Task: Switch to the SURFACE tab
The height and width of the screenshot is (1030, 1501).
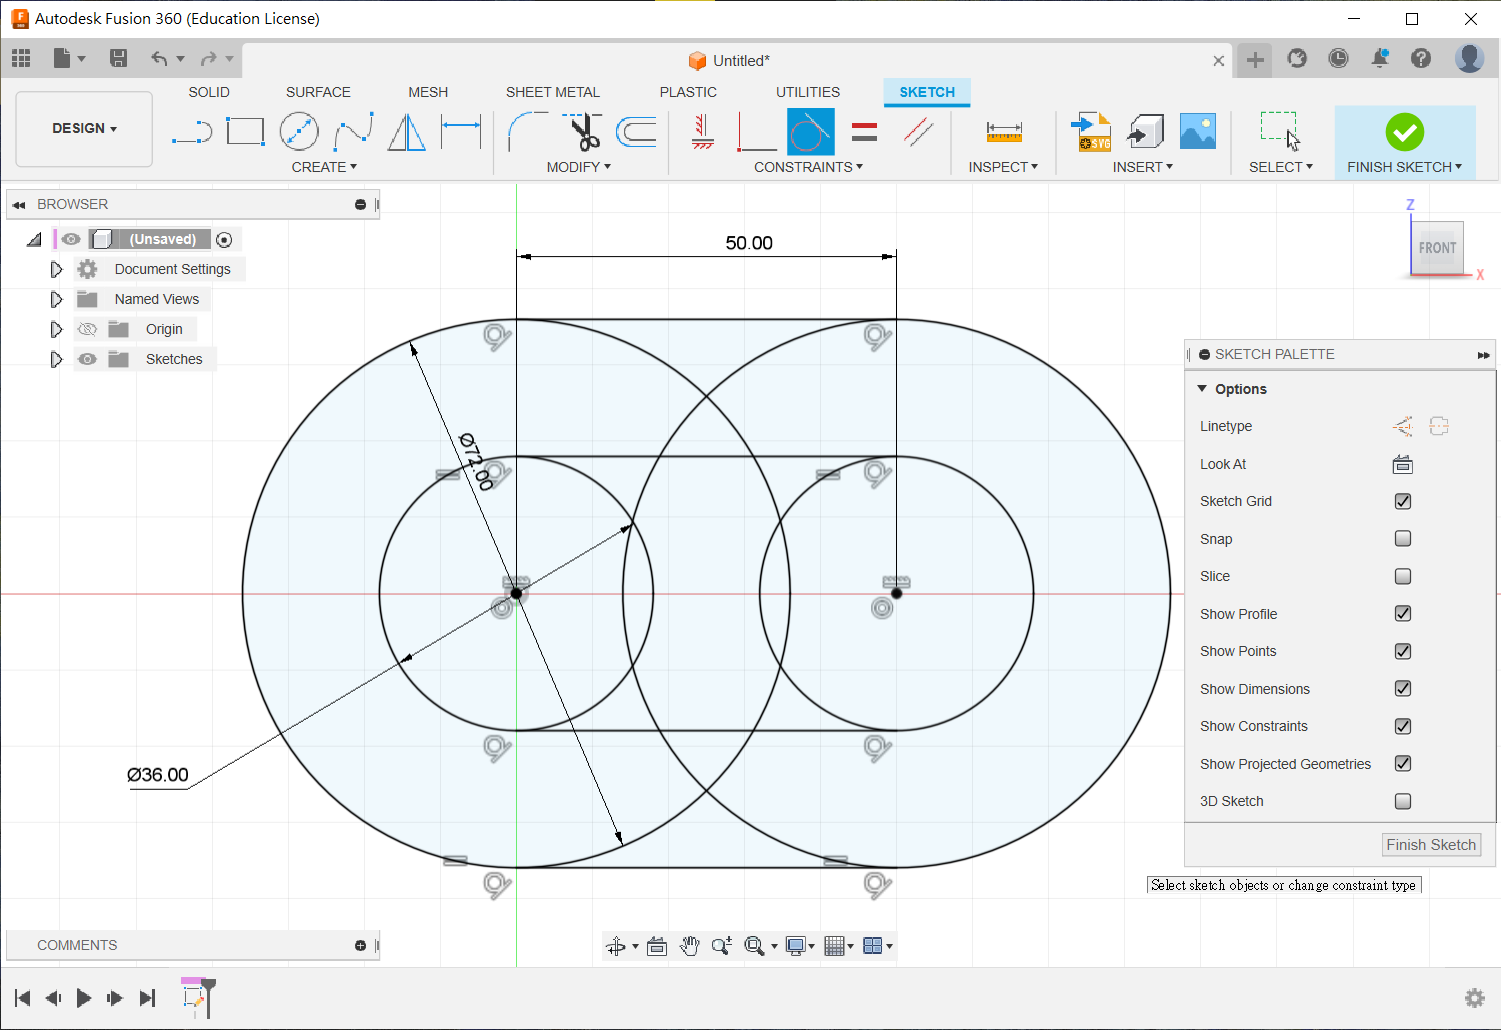Action: point(318,92)
